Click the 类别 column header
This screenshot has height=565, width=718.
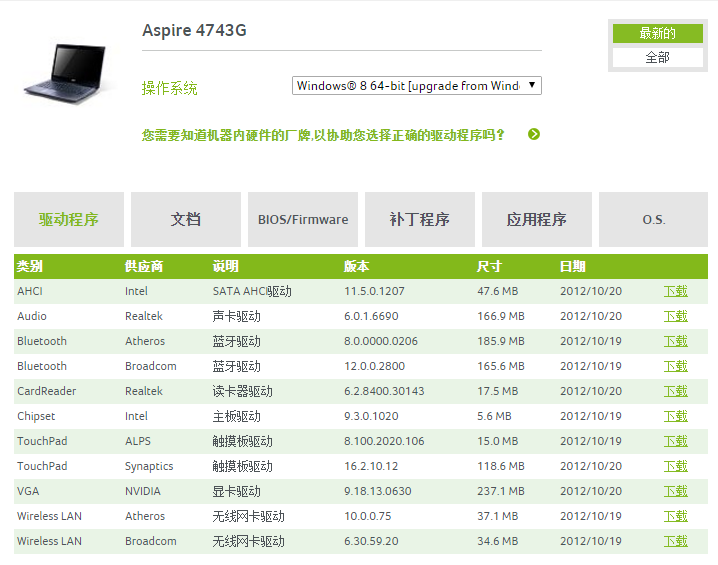(x=30, y=266)
